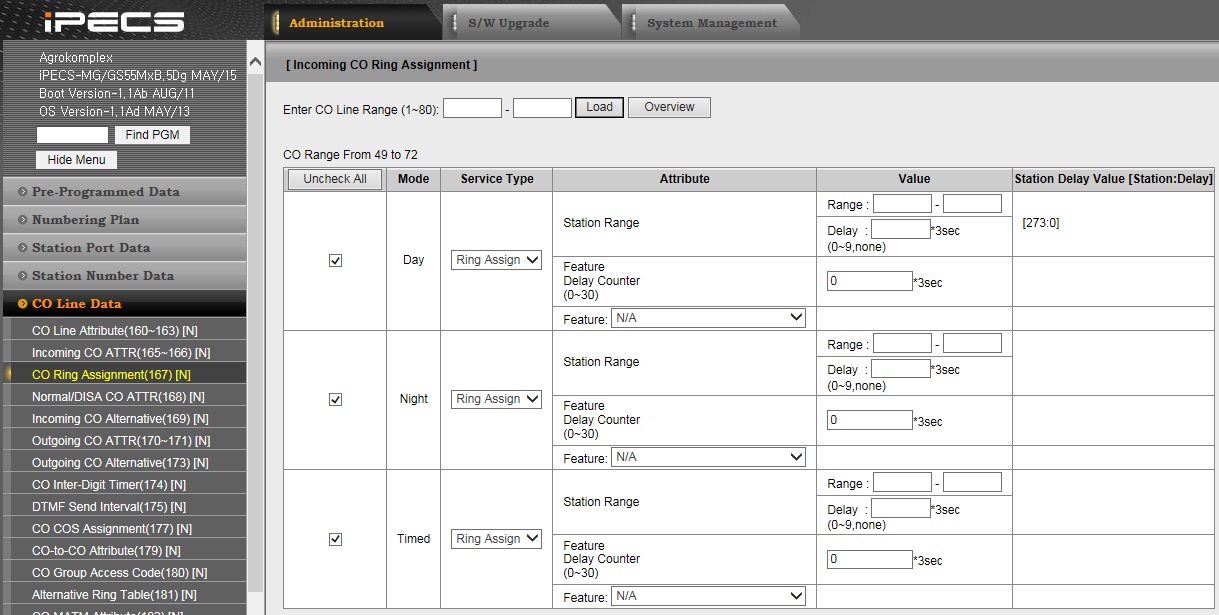Click the Load button
The image size is (1219, 615).
pyautogui.click(x=599, y=107)
